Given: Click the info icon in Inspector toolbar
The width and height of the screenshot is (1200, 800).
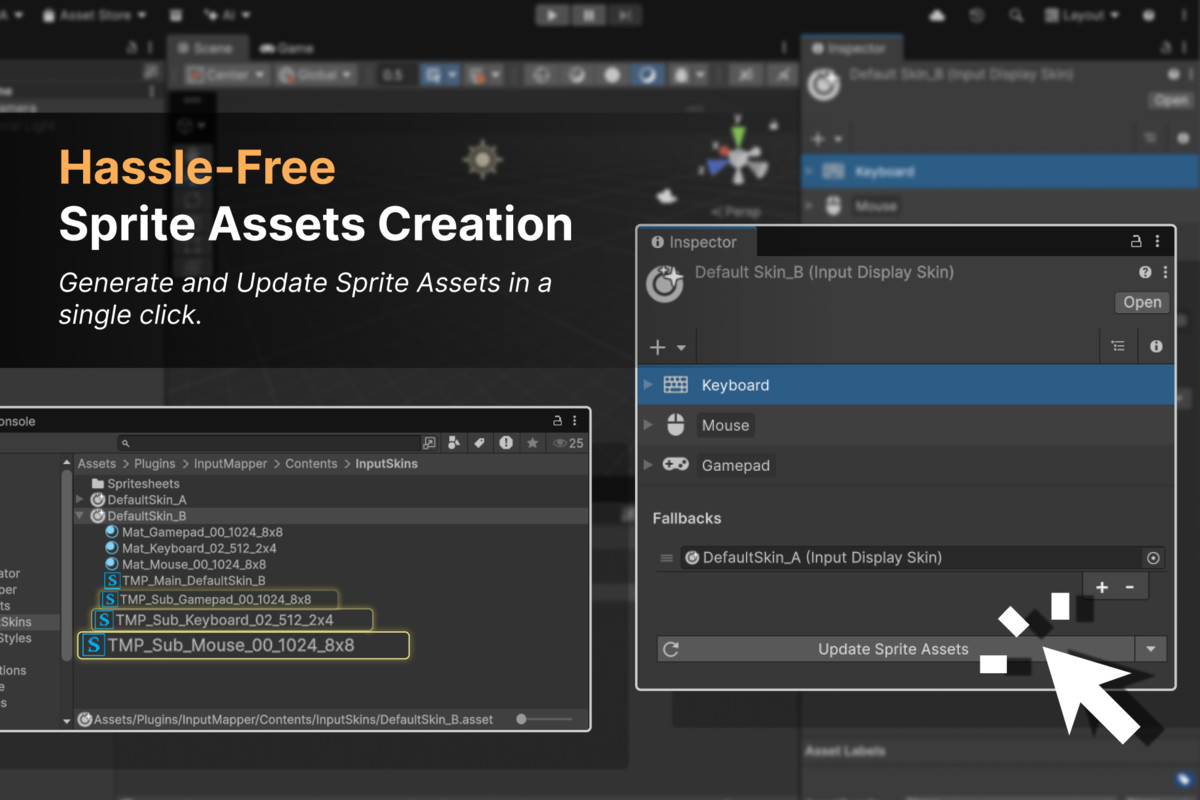Looking at the screenshot, I should point(1156,346).
